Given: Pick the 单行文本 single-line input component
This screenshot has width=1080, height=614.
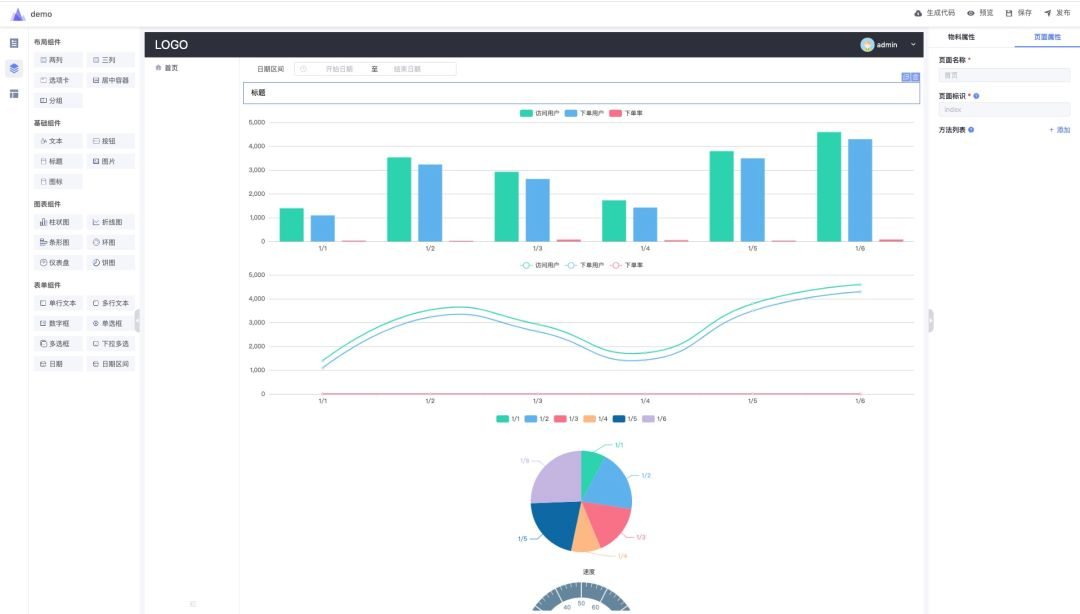Looking at the screenshot, I should click(x=58, y=303).
